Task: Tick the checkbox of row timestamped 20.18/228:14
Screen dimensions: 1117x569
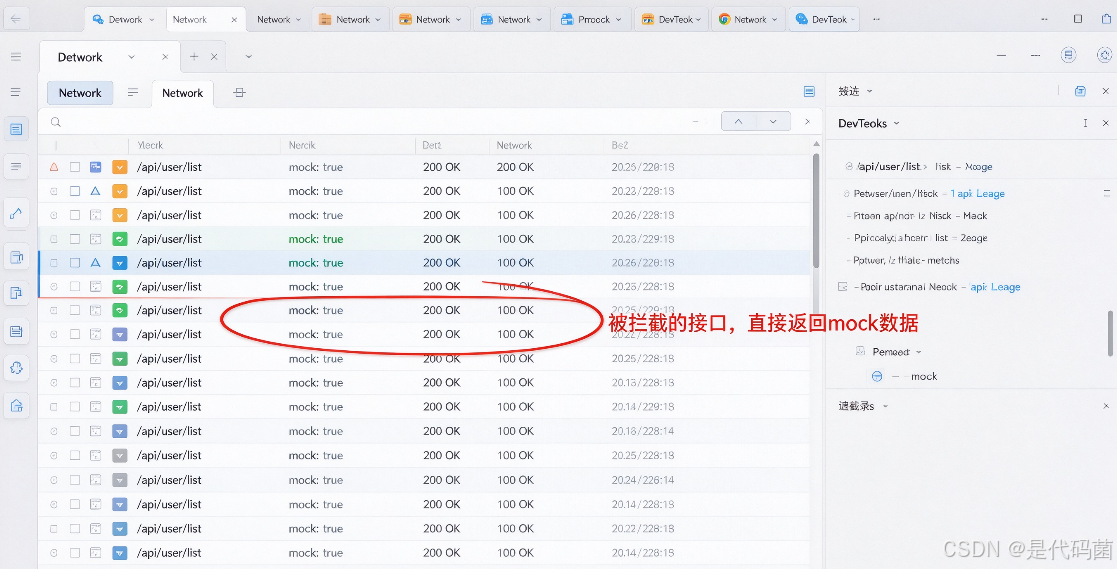Action: (x=75, y=431)
